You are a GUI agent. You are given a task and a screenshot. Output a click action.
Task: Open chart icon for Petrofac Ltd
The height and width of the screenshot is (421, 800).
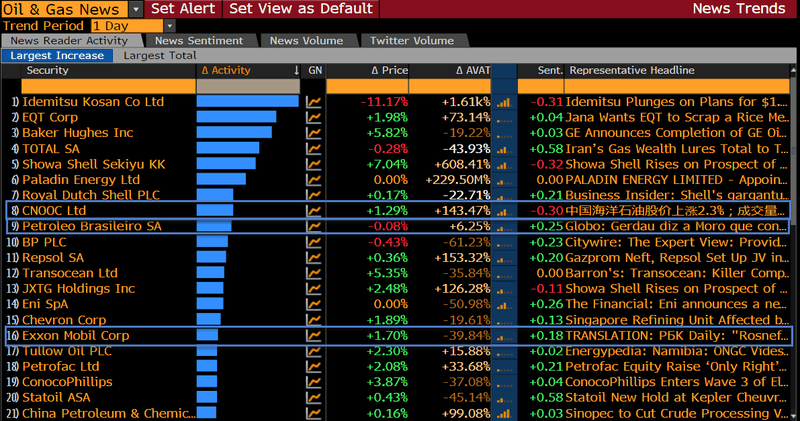click(313, 366)
